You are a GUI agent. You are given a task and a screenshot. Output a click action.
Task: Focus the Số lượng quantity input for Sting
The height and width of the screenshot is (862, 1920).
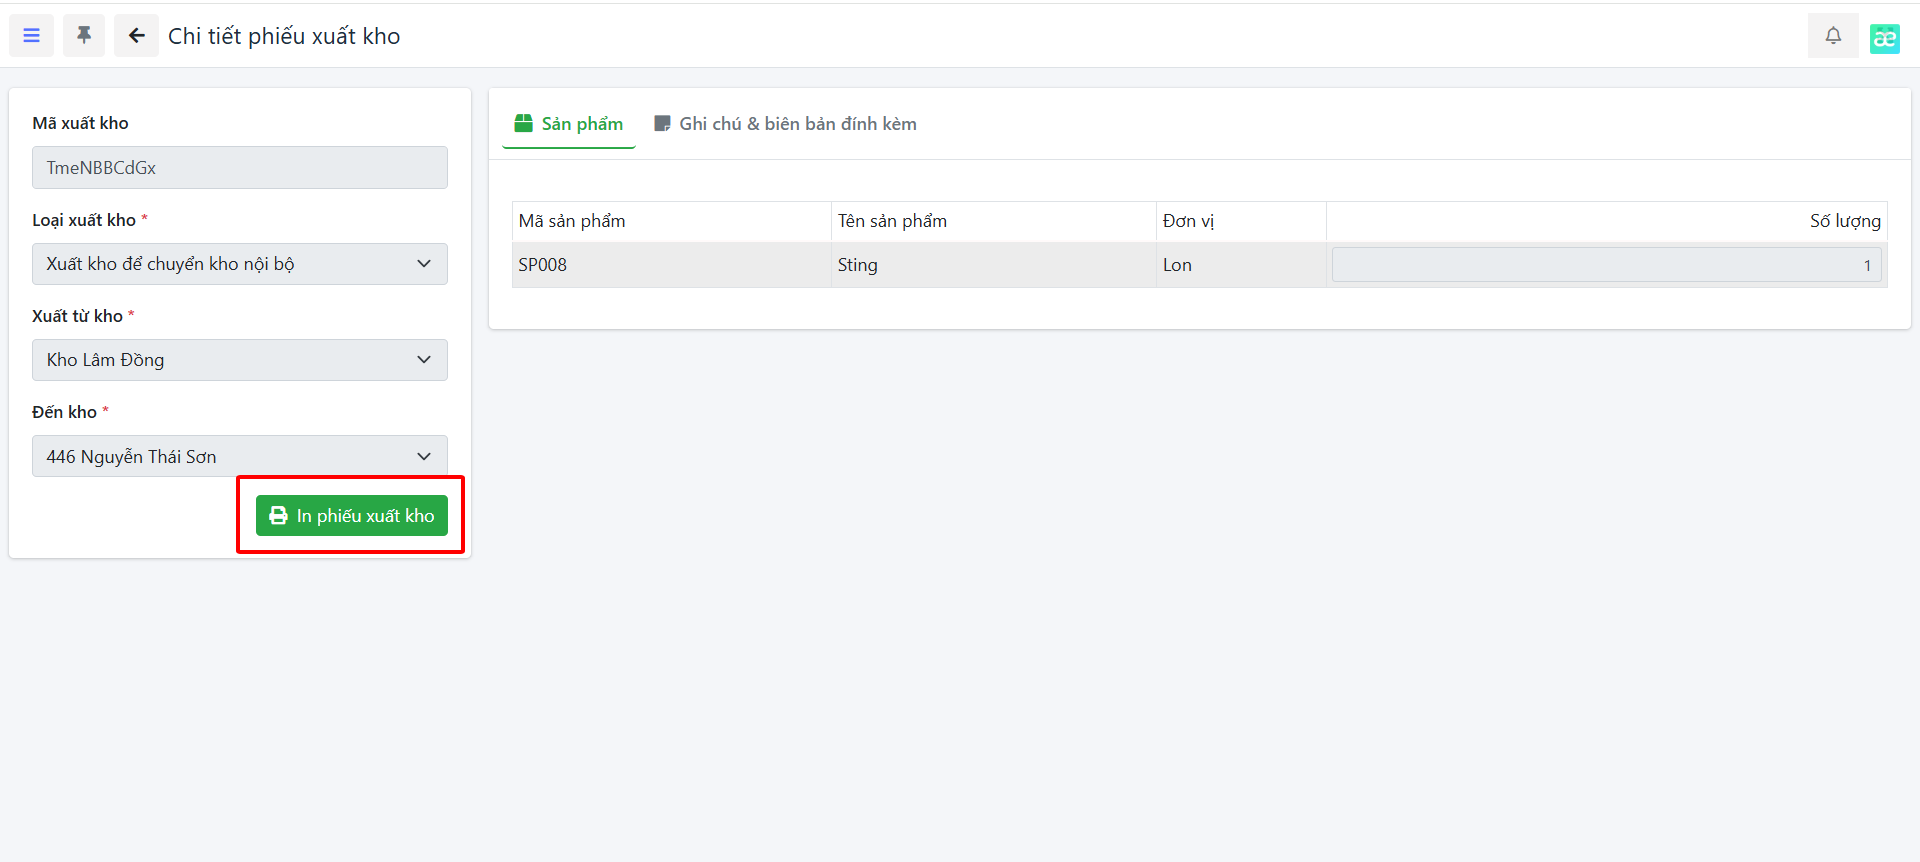[x=1606, y=265]
